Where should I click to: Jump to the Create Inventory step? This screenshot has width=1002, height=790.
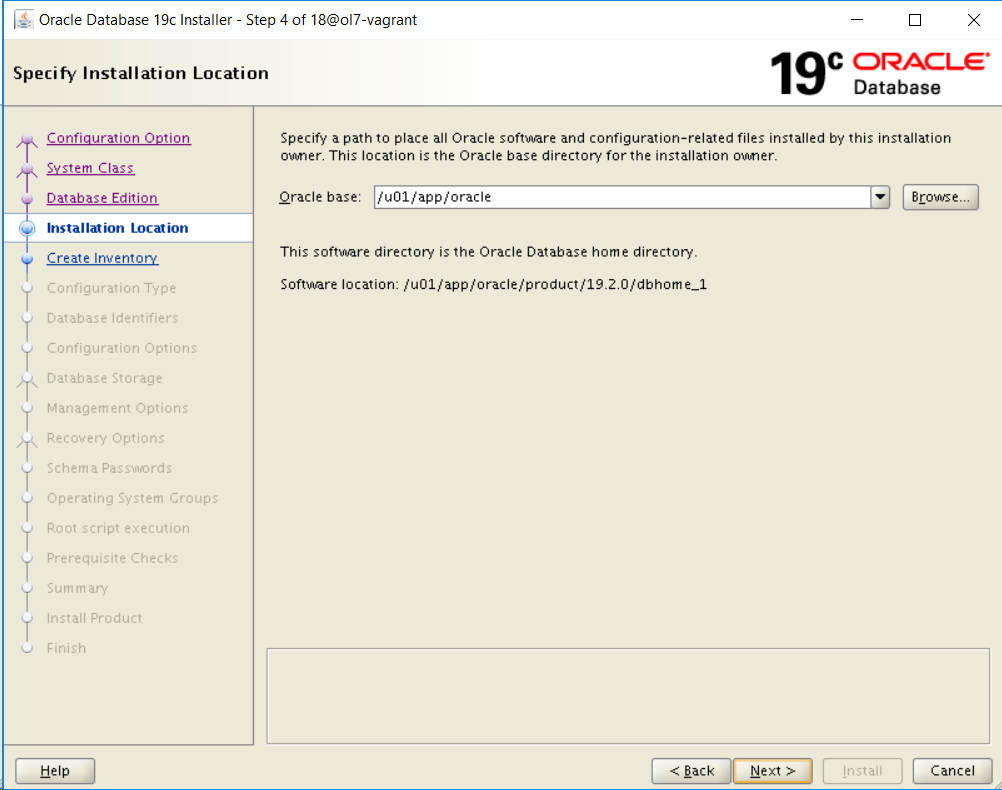coord(102,258)
